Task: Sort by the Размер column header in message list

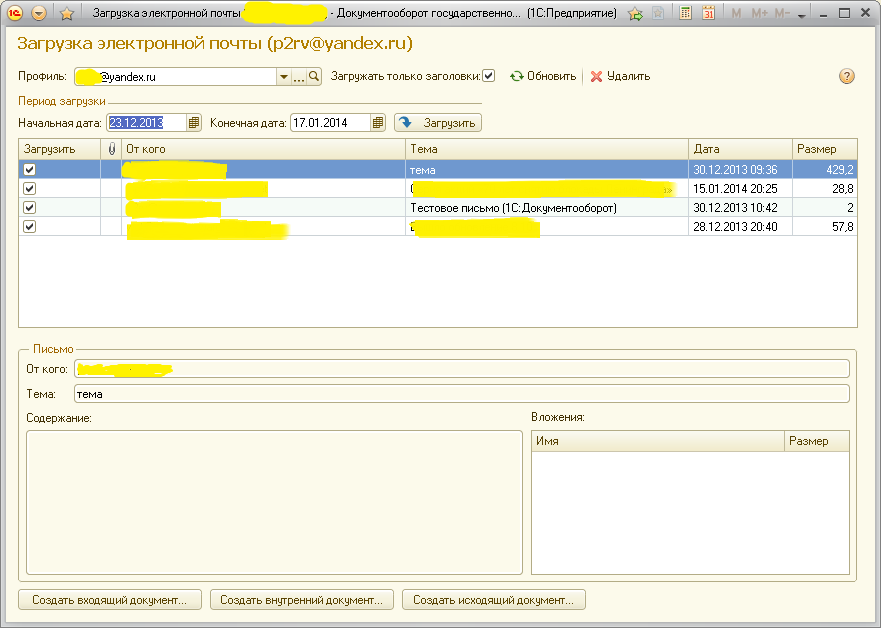Action: pos(825,149)
